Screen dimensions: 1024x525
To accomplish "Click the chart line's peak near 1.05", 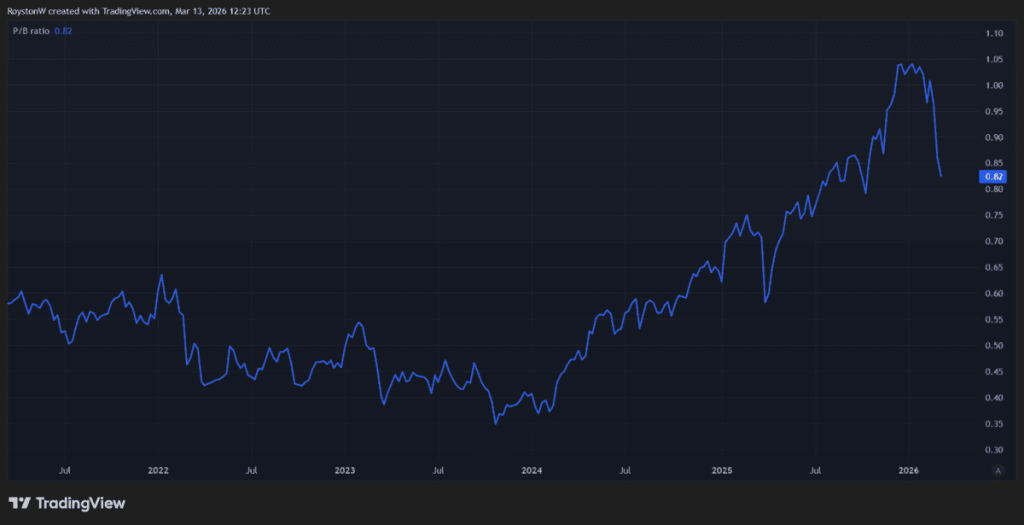I will click(x=902, y=64).
